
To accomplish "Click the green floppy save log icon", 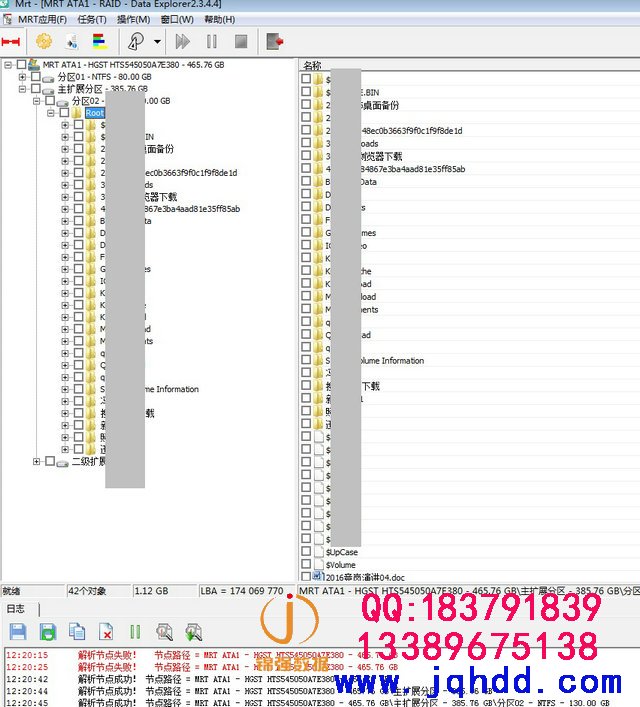I will (x=48, y=632).
